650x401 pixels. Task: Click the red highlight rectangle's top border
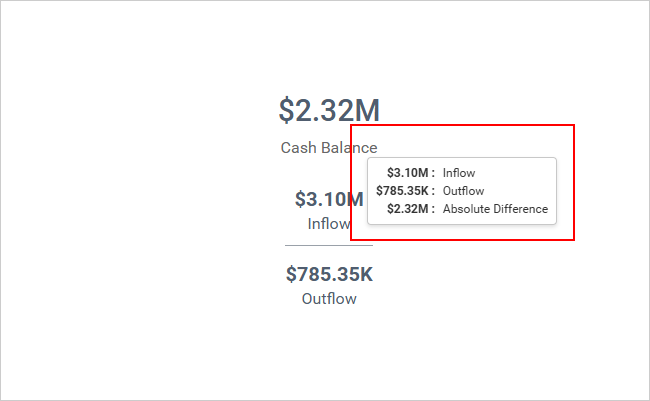462,126
